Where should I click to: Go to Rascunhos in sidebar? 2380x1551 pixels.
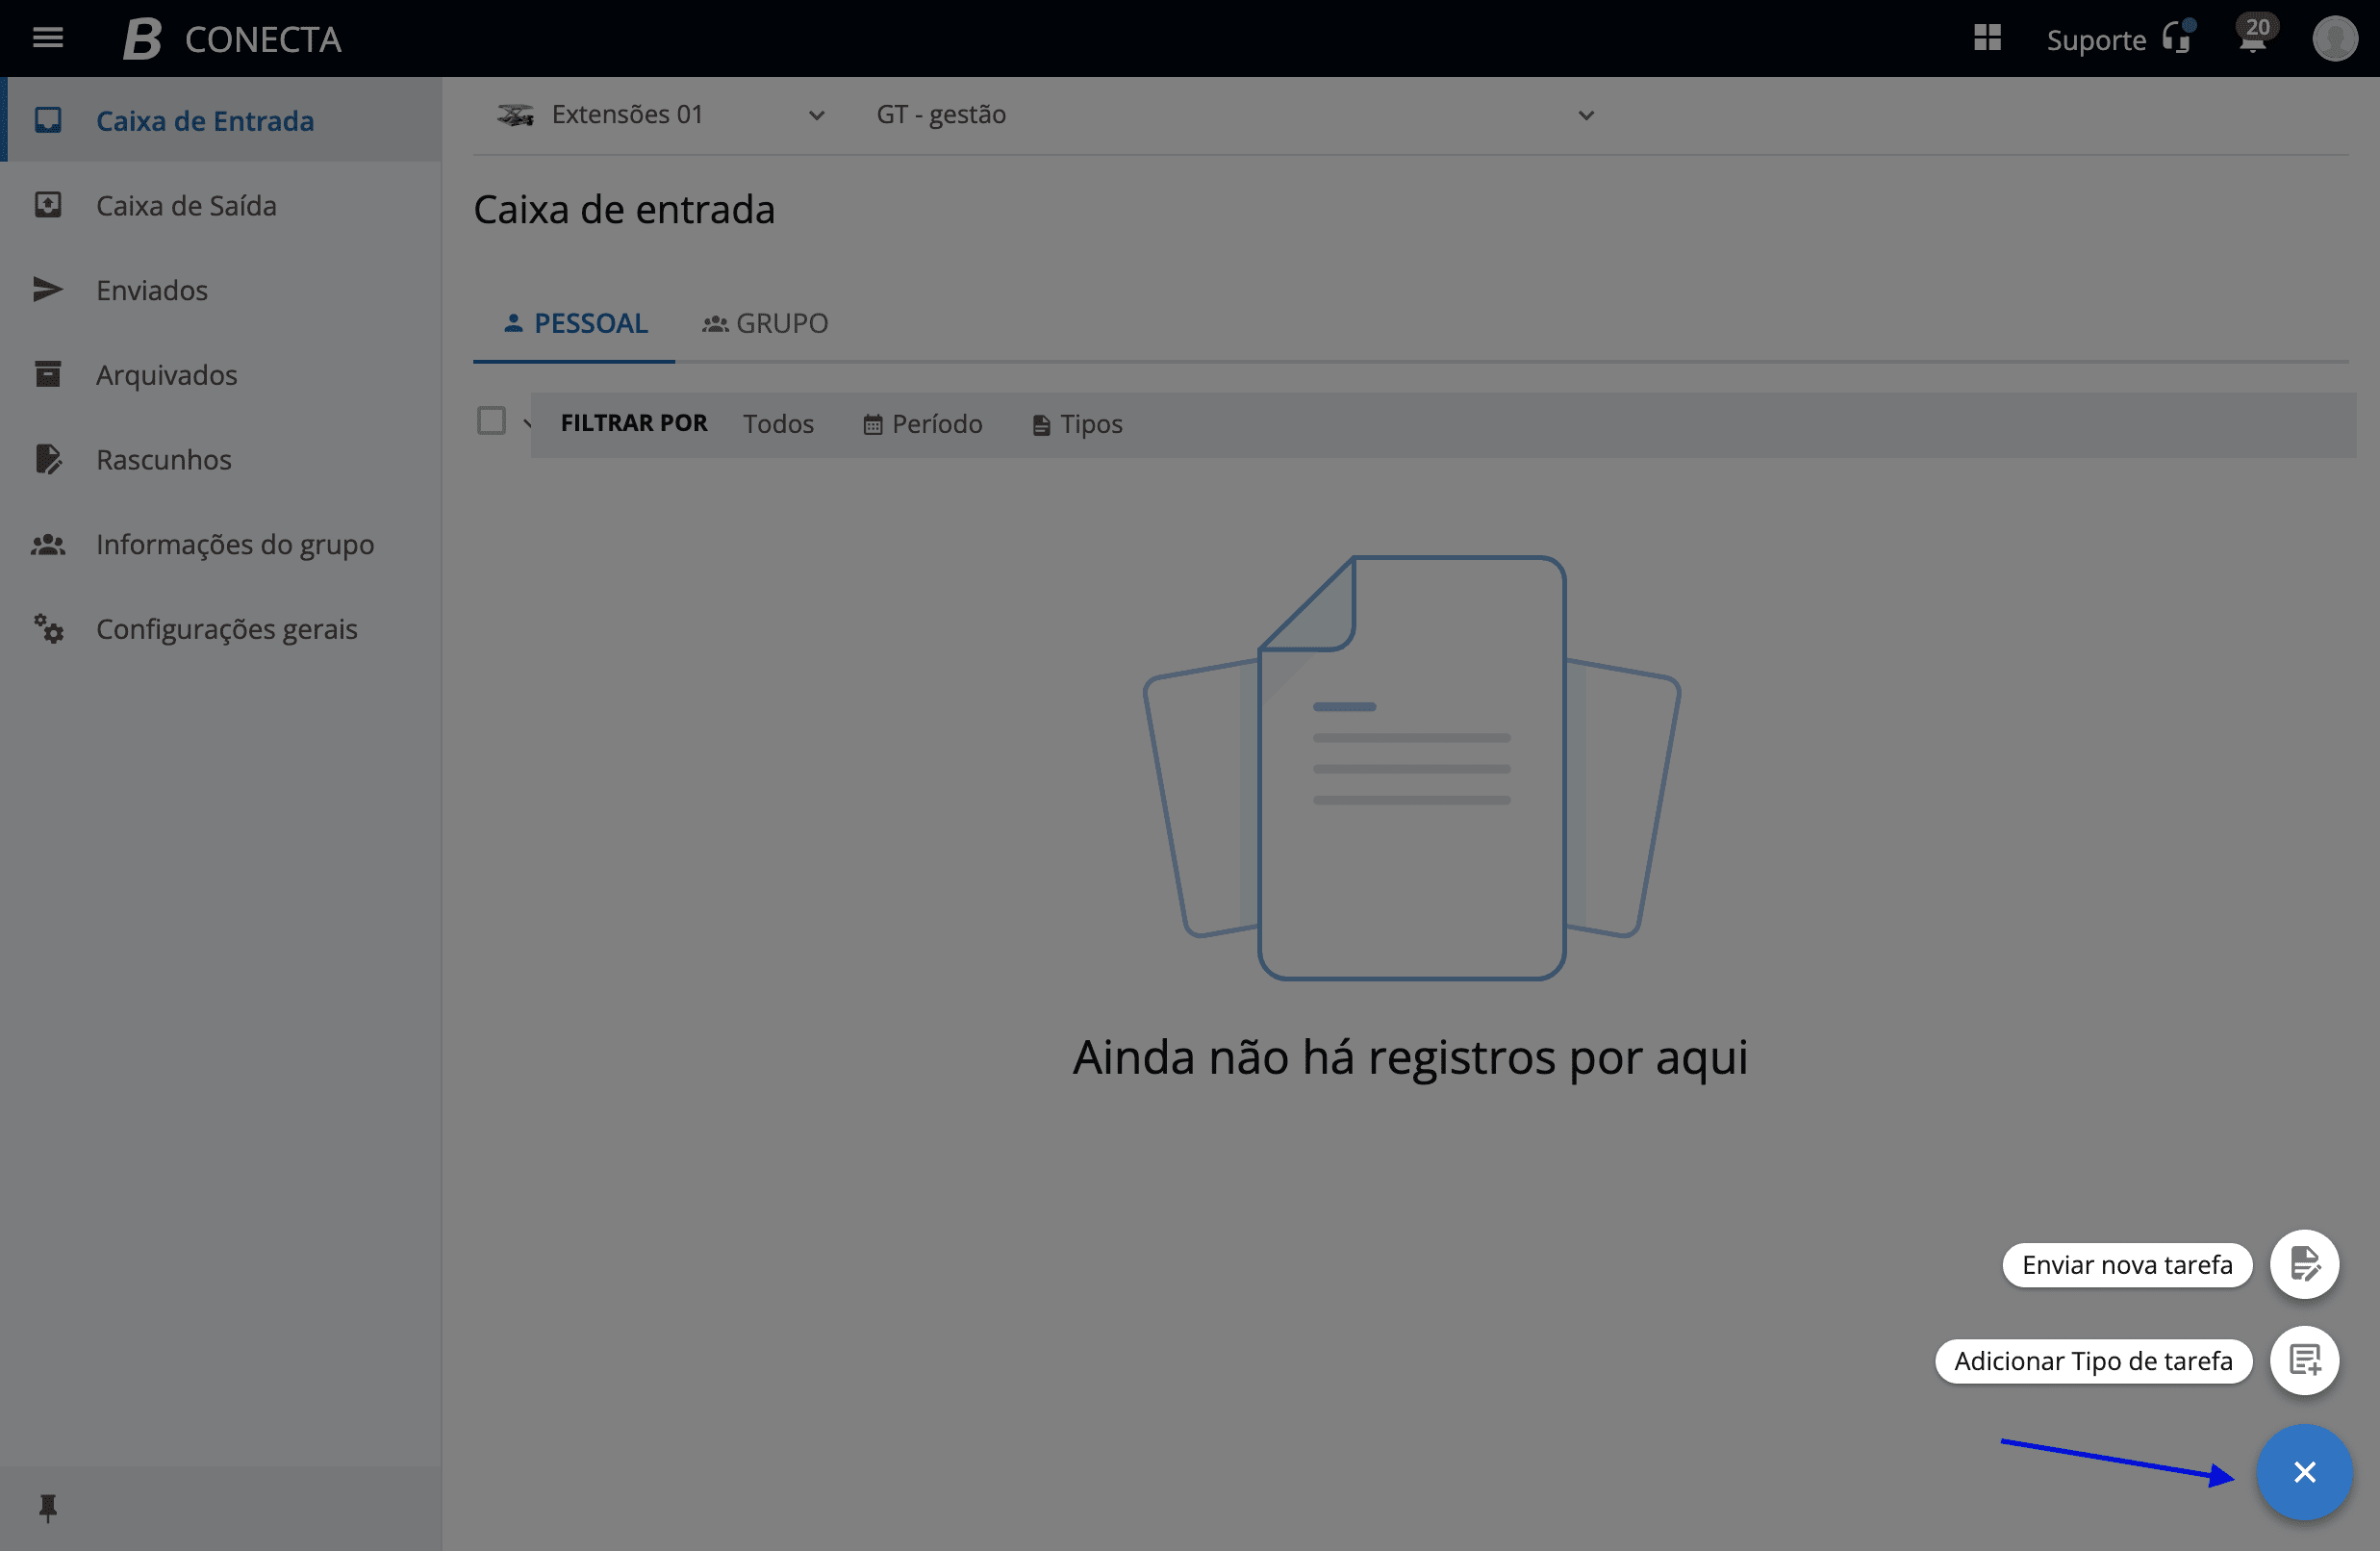pos(163,460)
